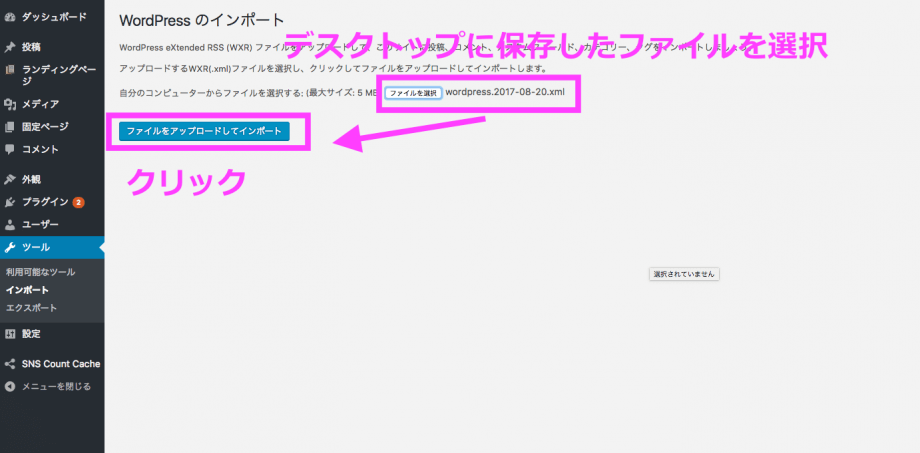Viewport: 920px width, 453px height.
Task: Click the SNS Count Cache share icon
Action: pos(10,364)
